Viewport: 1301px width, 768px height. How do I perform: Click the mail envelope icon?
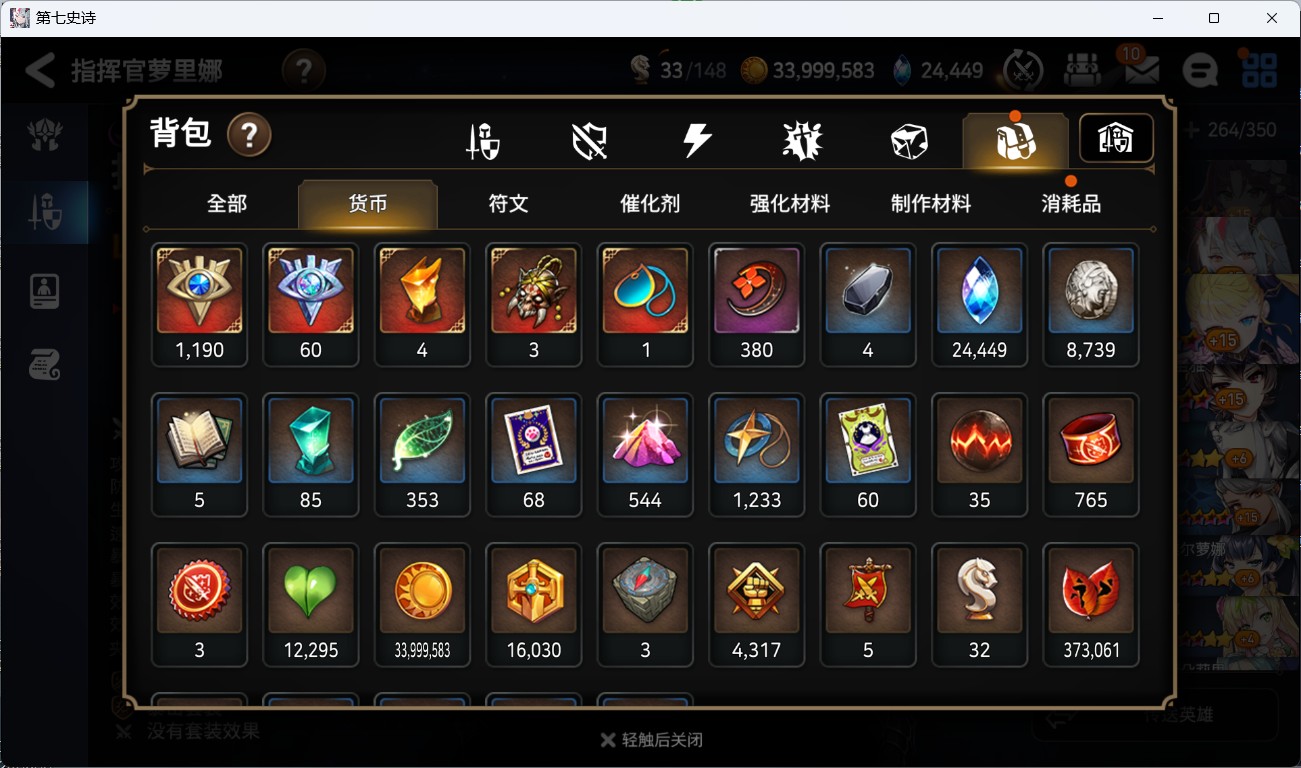pos(1140,70)
